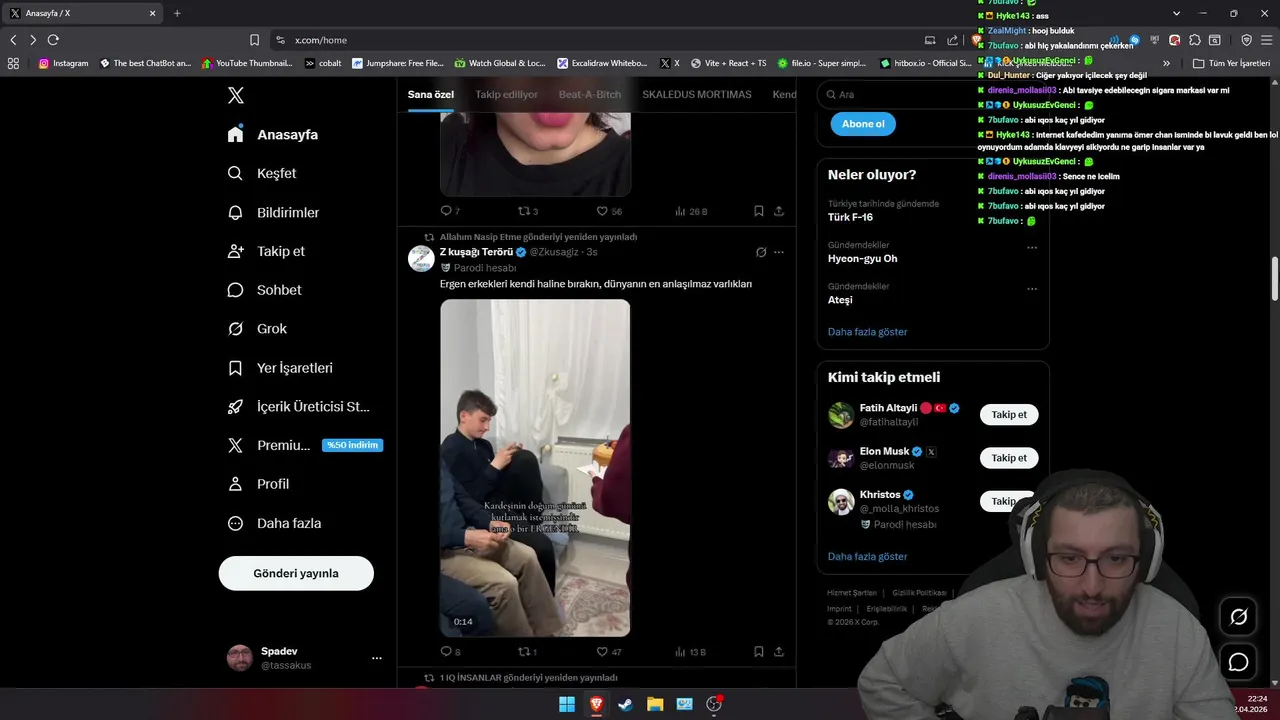This screenshot has height=720, width=1280.
Task: Open Steam from taskbar
Action: (625, 704)
